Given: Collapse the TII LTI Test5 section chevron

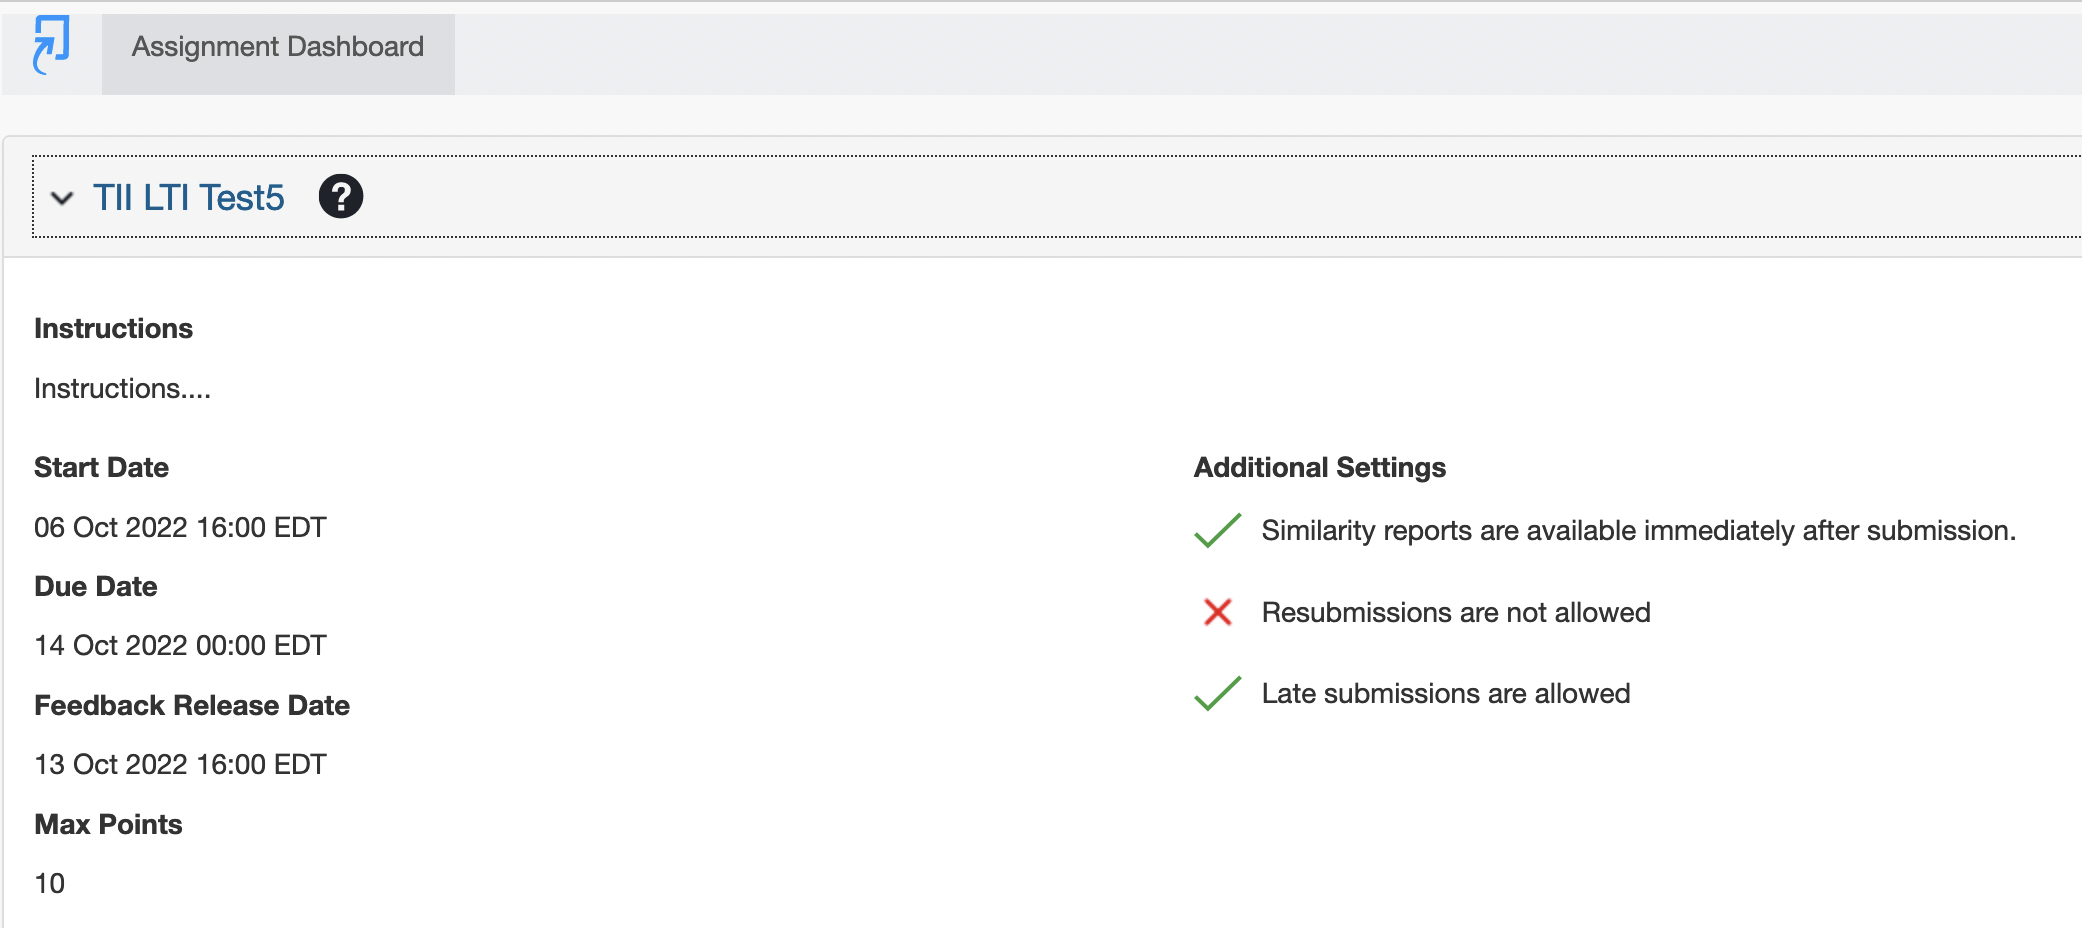Looking at the screenshot, I should (62, 198).
